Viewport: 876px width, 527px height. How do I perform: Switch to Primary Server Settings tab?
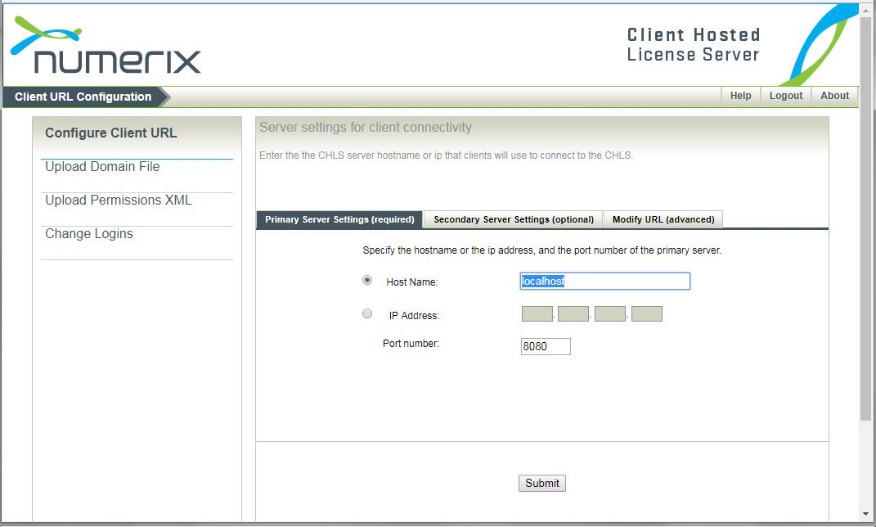click(x=339, y=220)
